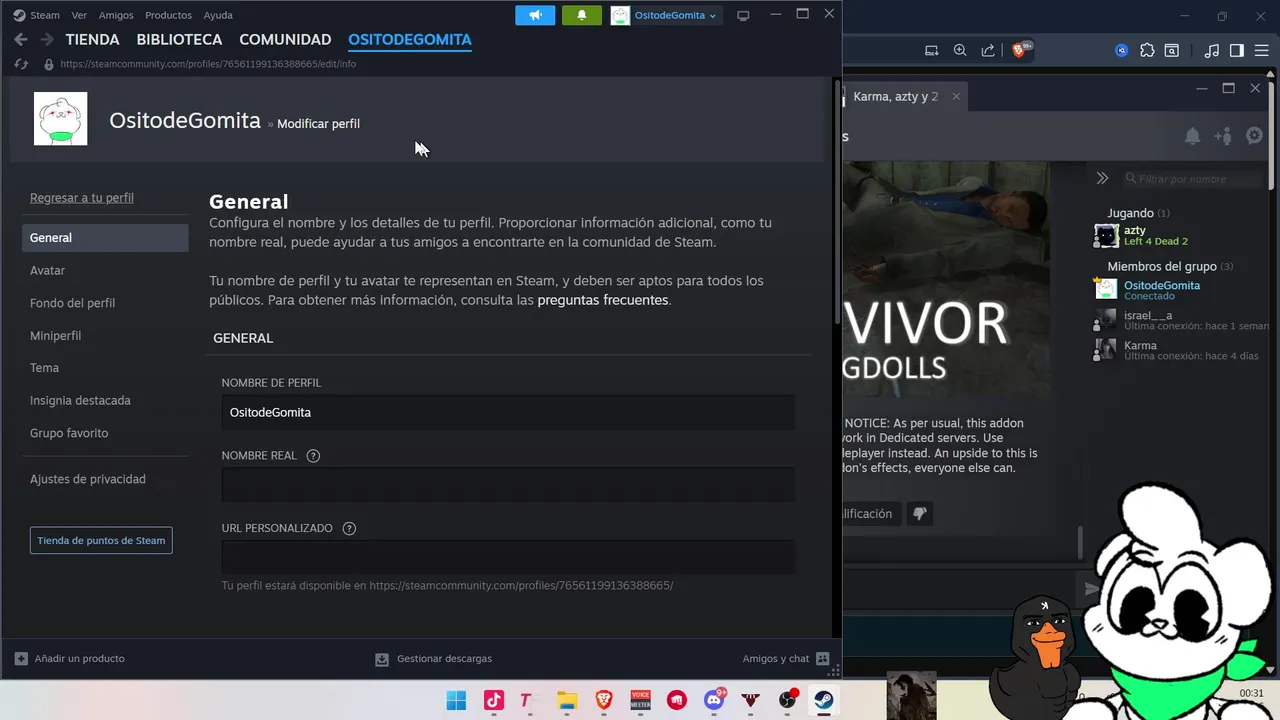The width and height of the screenshot is (1280, 720).
Task: Select Avatar in profile sidebar
Action: tap(47, 271)
